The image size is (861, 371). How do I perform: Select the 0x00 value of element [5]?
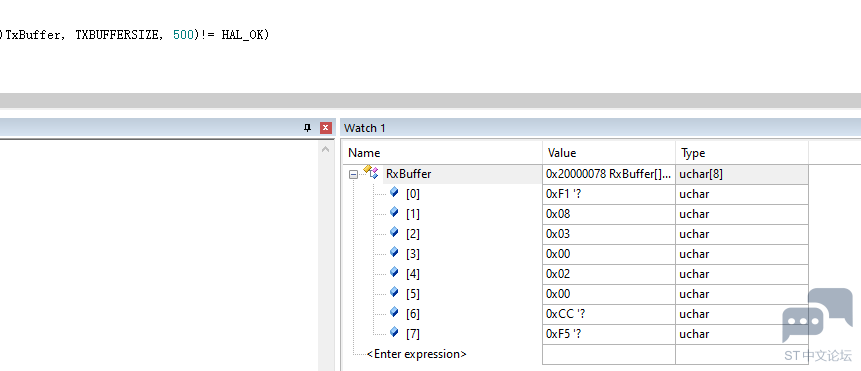[x=609, y=294]
